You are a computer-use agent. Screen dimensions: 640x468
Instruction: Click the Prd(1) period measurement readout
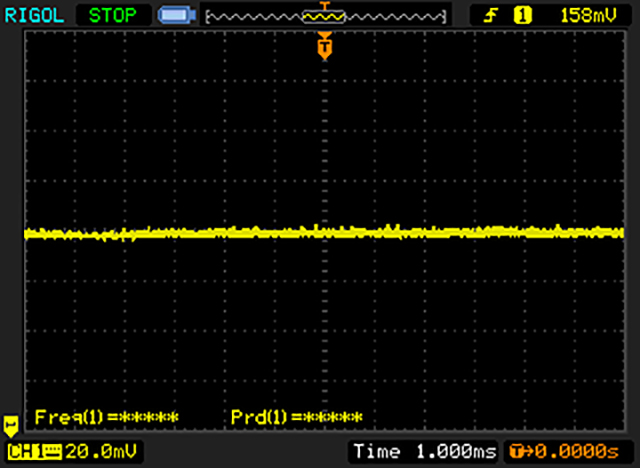tap(297, 417)
